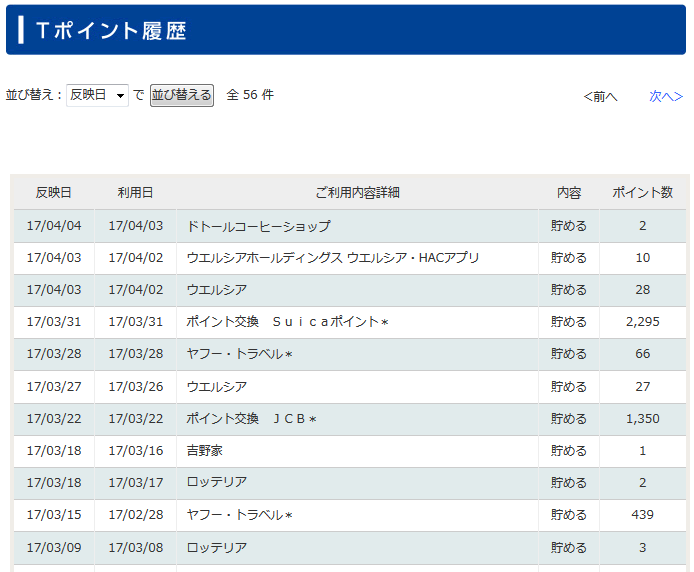Select the 439 points value
Screen dimensions: 694x572
[x=643, y=515]
